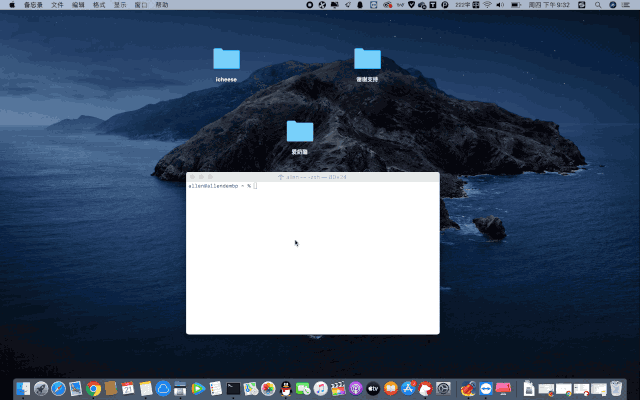Open Final Cut Pro clapperboard icon
This screenshot has height=400, width=640.
click(x=338, y=389)
